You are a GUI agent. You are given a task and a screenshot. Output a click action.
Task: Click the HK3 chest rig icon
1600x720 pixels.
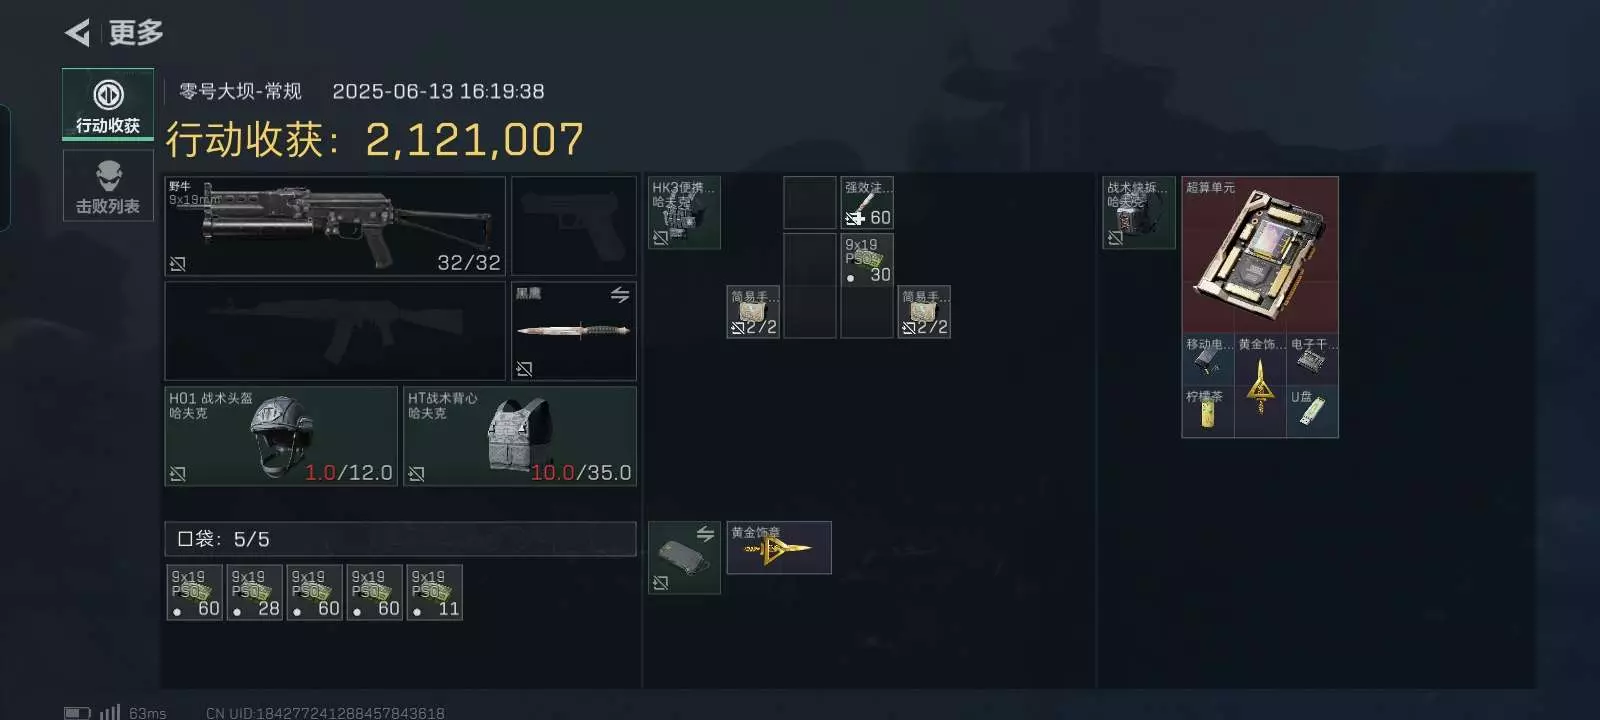684,213
